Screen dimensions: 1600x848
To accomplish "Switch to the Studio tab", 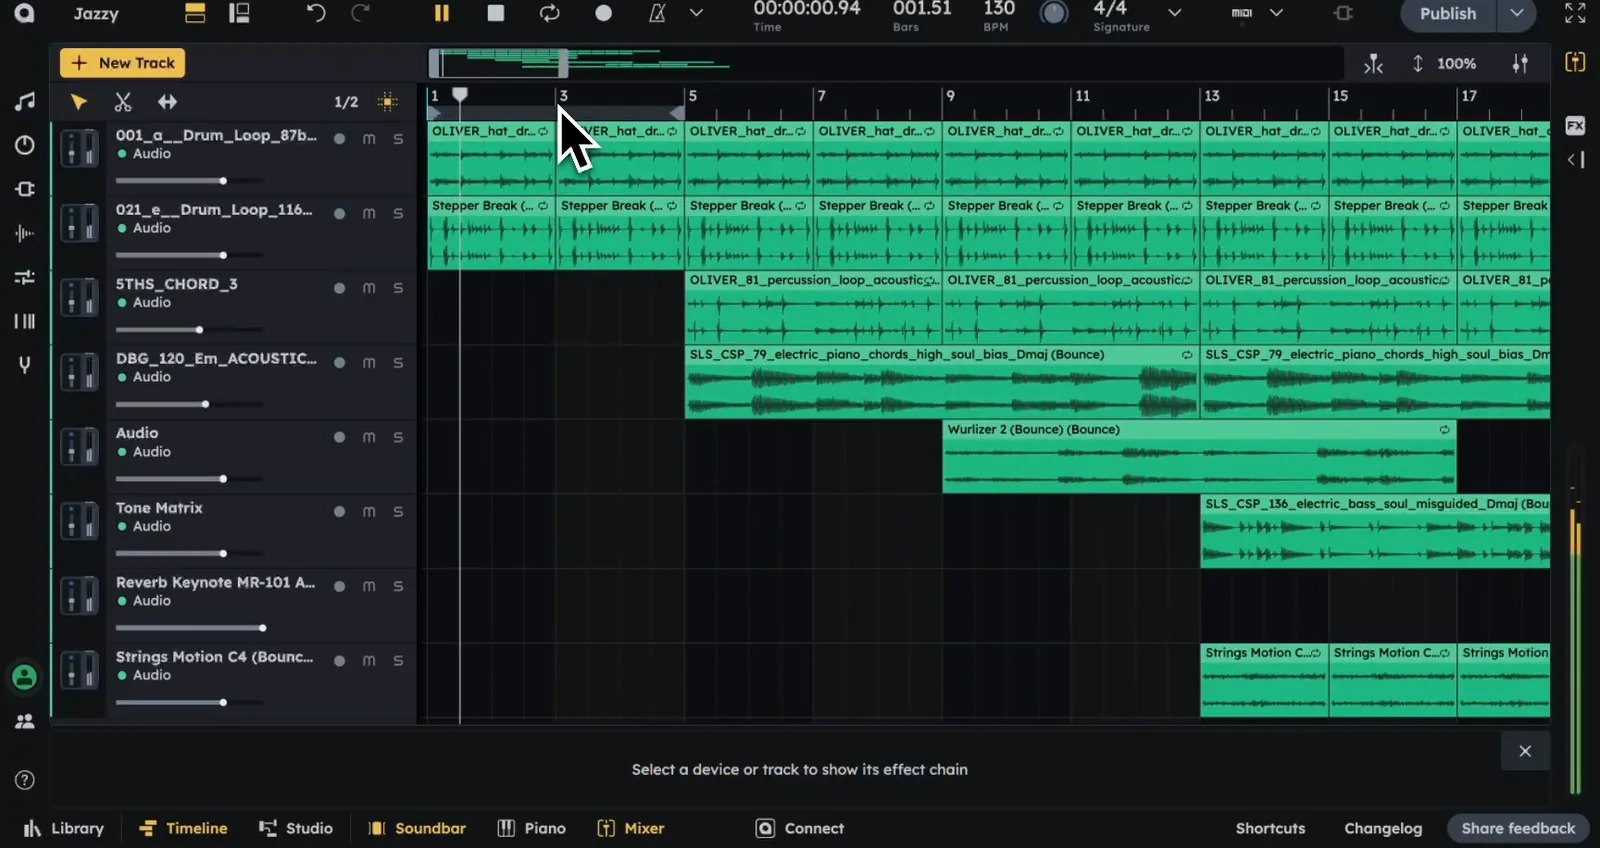I will tap(296, 828).
